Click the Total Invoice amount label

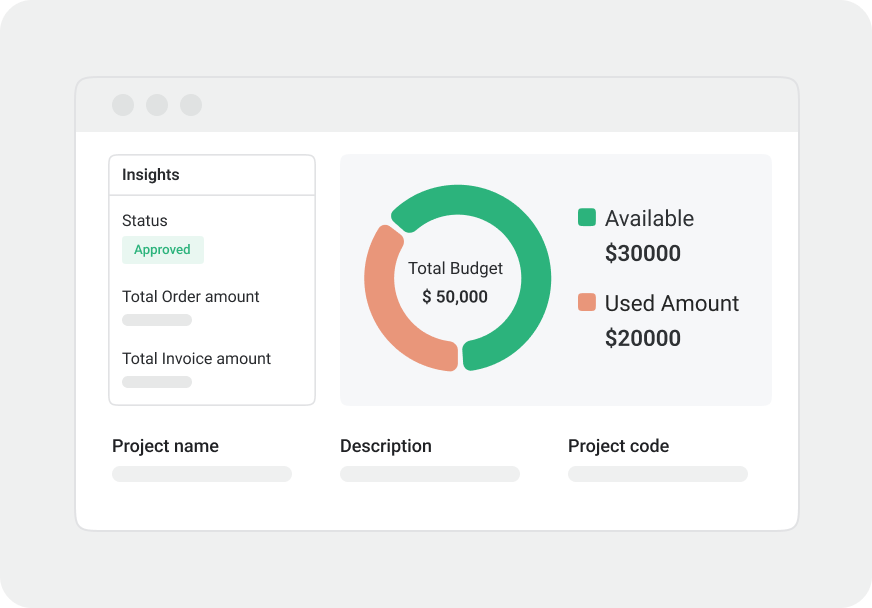pyautogui.click(x=195, y=358)
